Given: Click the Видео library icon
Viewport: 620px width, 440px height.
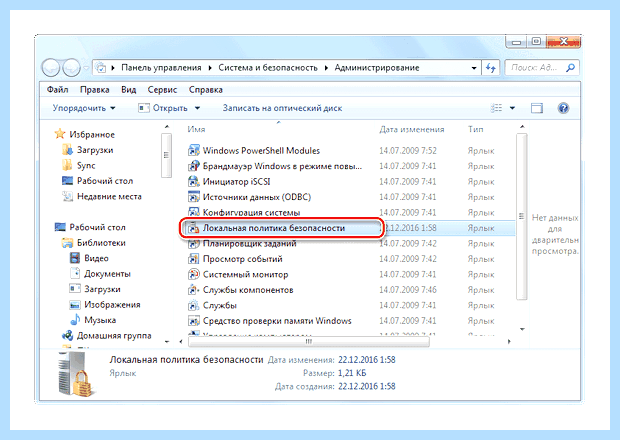Looking at the screenshot, I should pos(75,258).
